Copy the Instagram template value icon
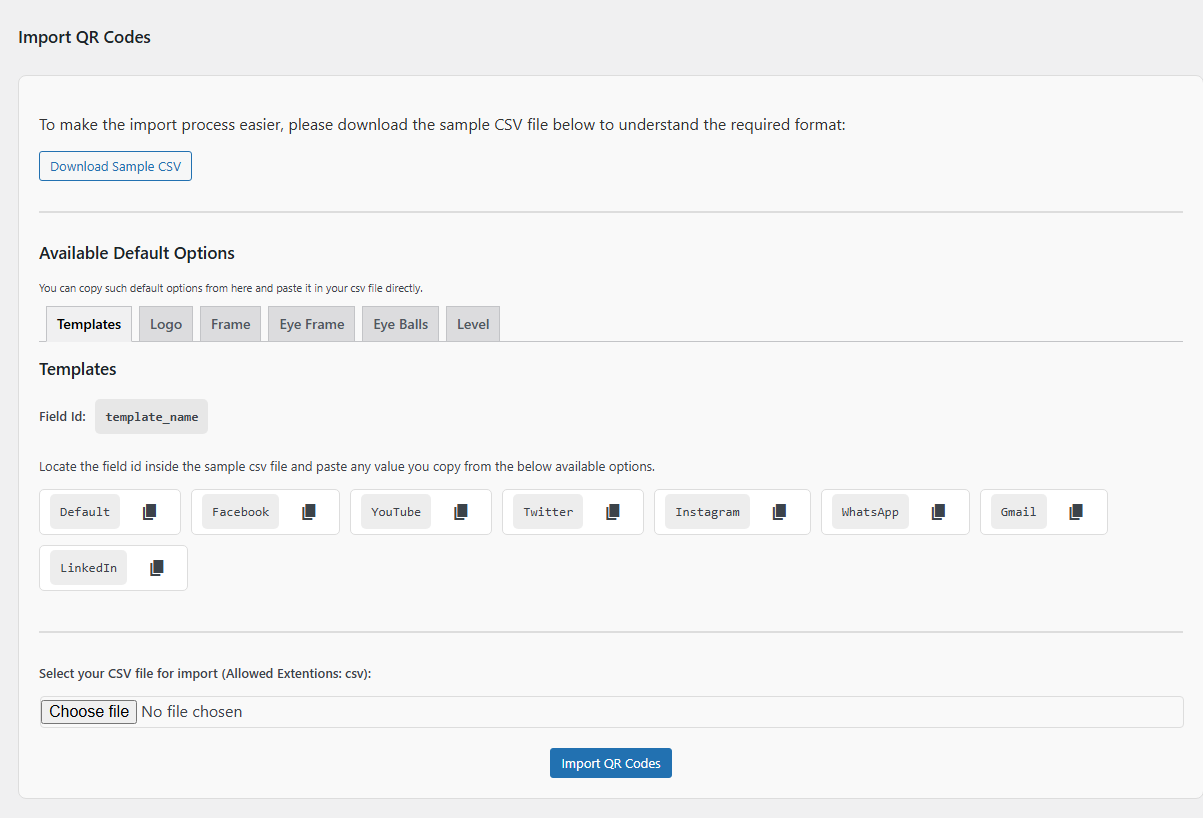Image resolution: width=1203 pixels, height=818 pixels. pos(779,512)
